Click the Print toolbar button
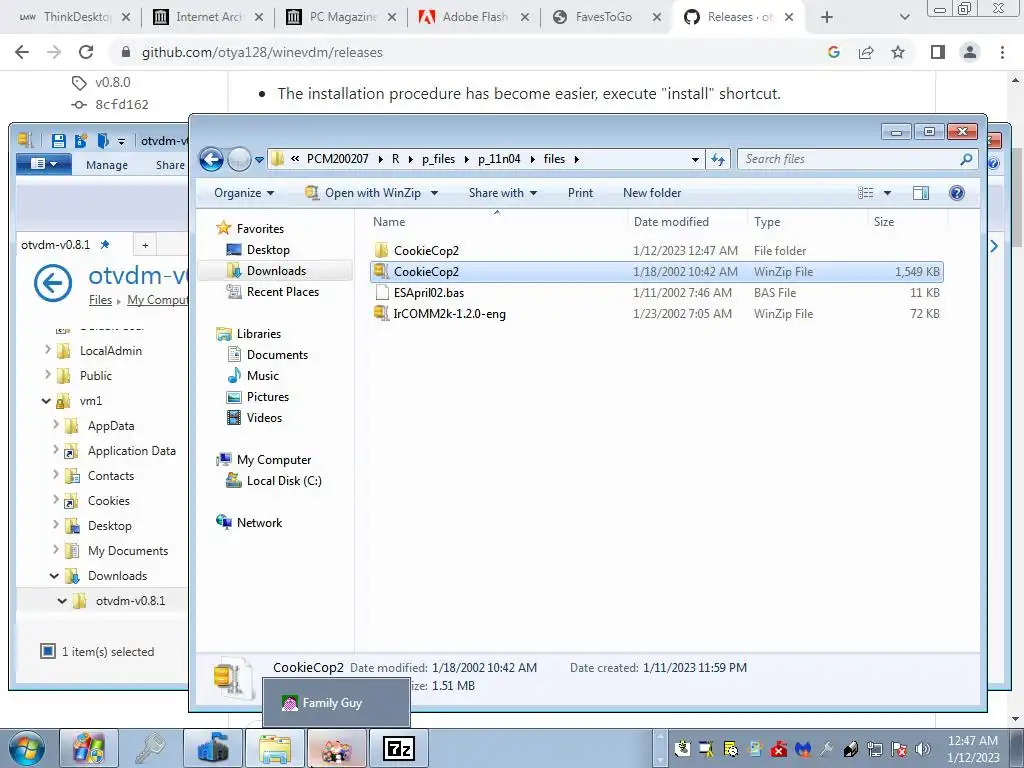 581,193
